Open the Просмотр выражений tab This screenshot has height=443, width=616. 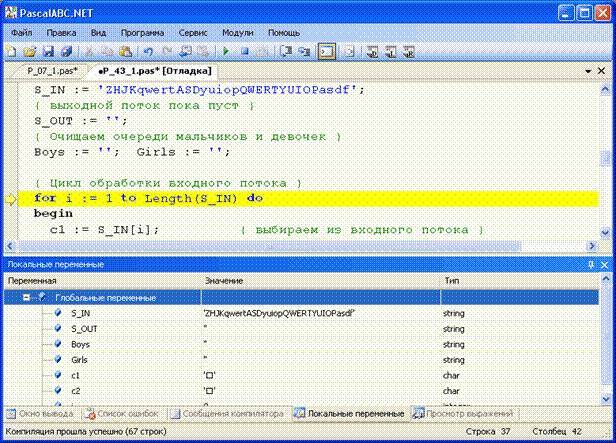pyautogui.click(x=464, y=414)
